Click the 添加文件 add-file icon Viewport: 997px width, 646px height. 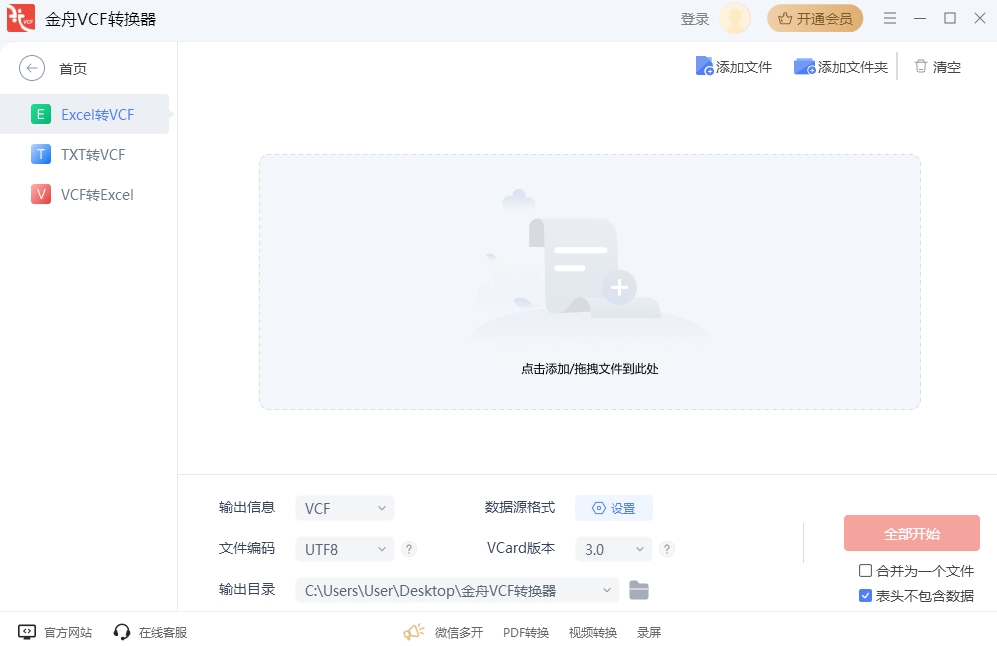[706, 65]
